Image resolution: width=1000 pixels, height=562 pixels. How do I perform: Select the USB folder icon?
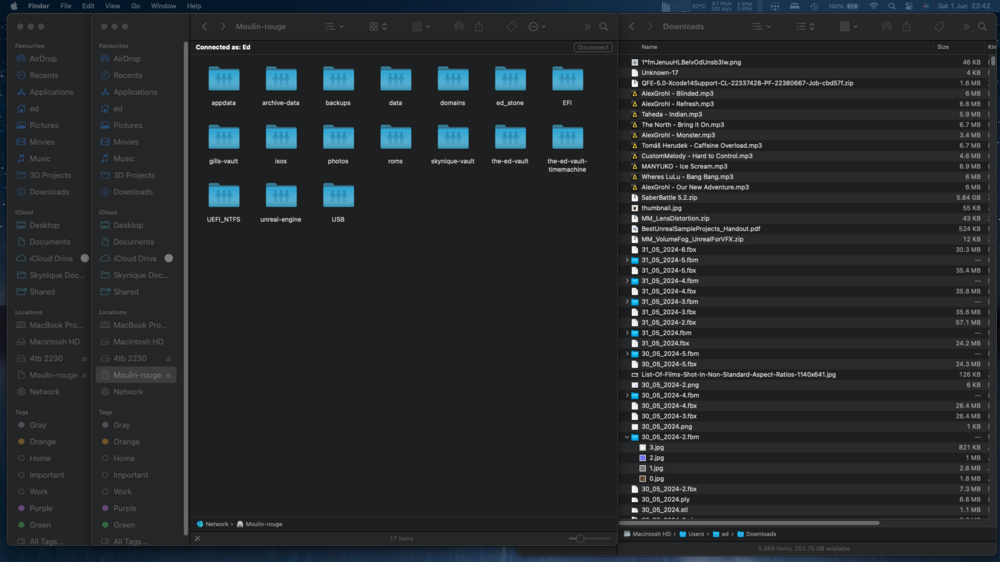click(338, 195)
